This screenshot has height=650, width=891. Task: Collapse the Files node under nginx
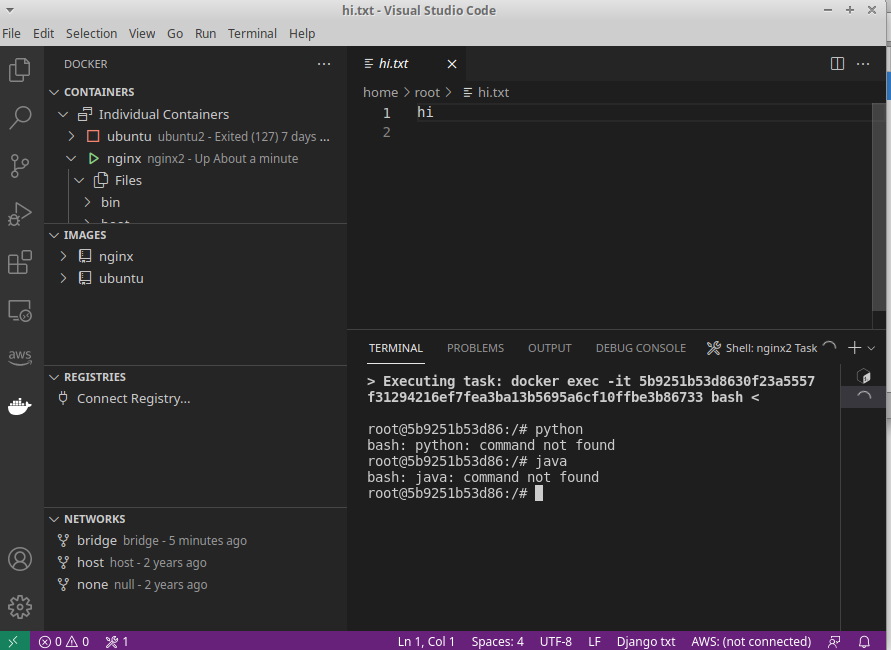pos(80,181)
